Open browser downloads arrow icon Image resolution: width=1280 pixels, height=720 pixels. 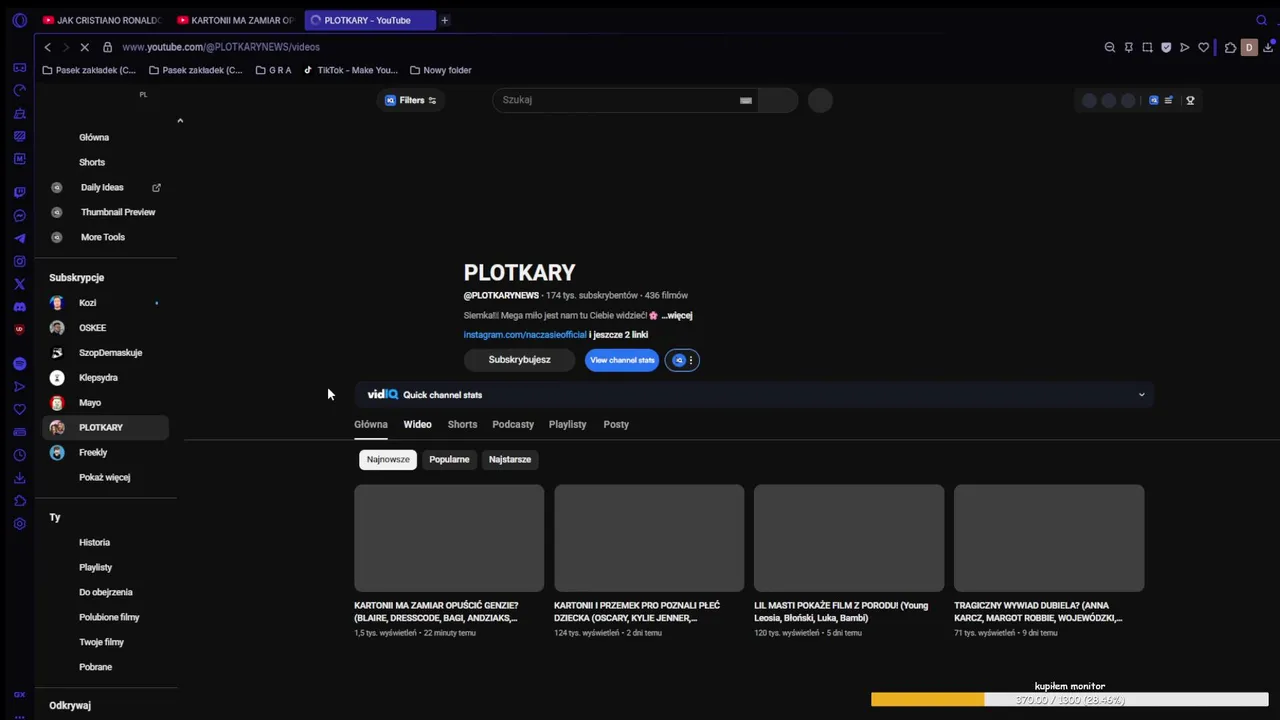click(x=1268, y=47)
